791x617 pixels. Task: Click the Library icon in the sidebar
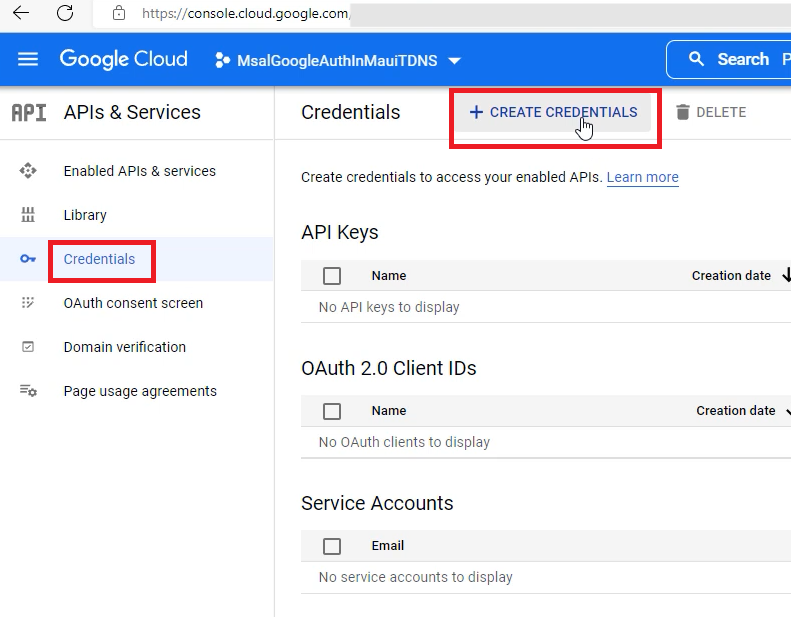[28, 214]
